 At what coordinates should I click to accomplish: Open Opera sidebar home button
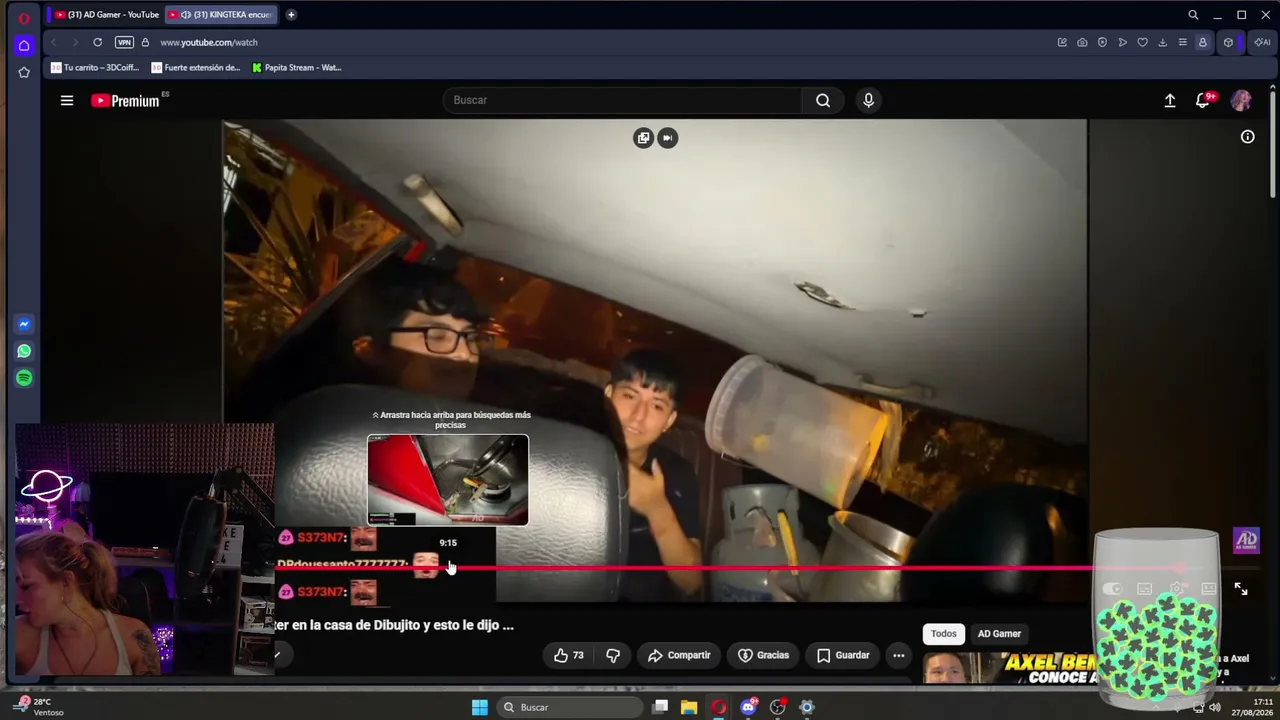(x=24, y=45)
